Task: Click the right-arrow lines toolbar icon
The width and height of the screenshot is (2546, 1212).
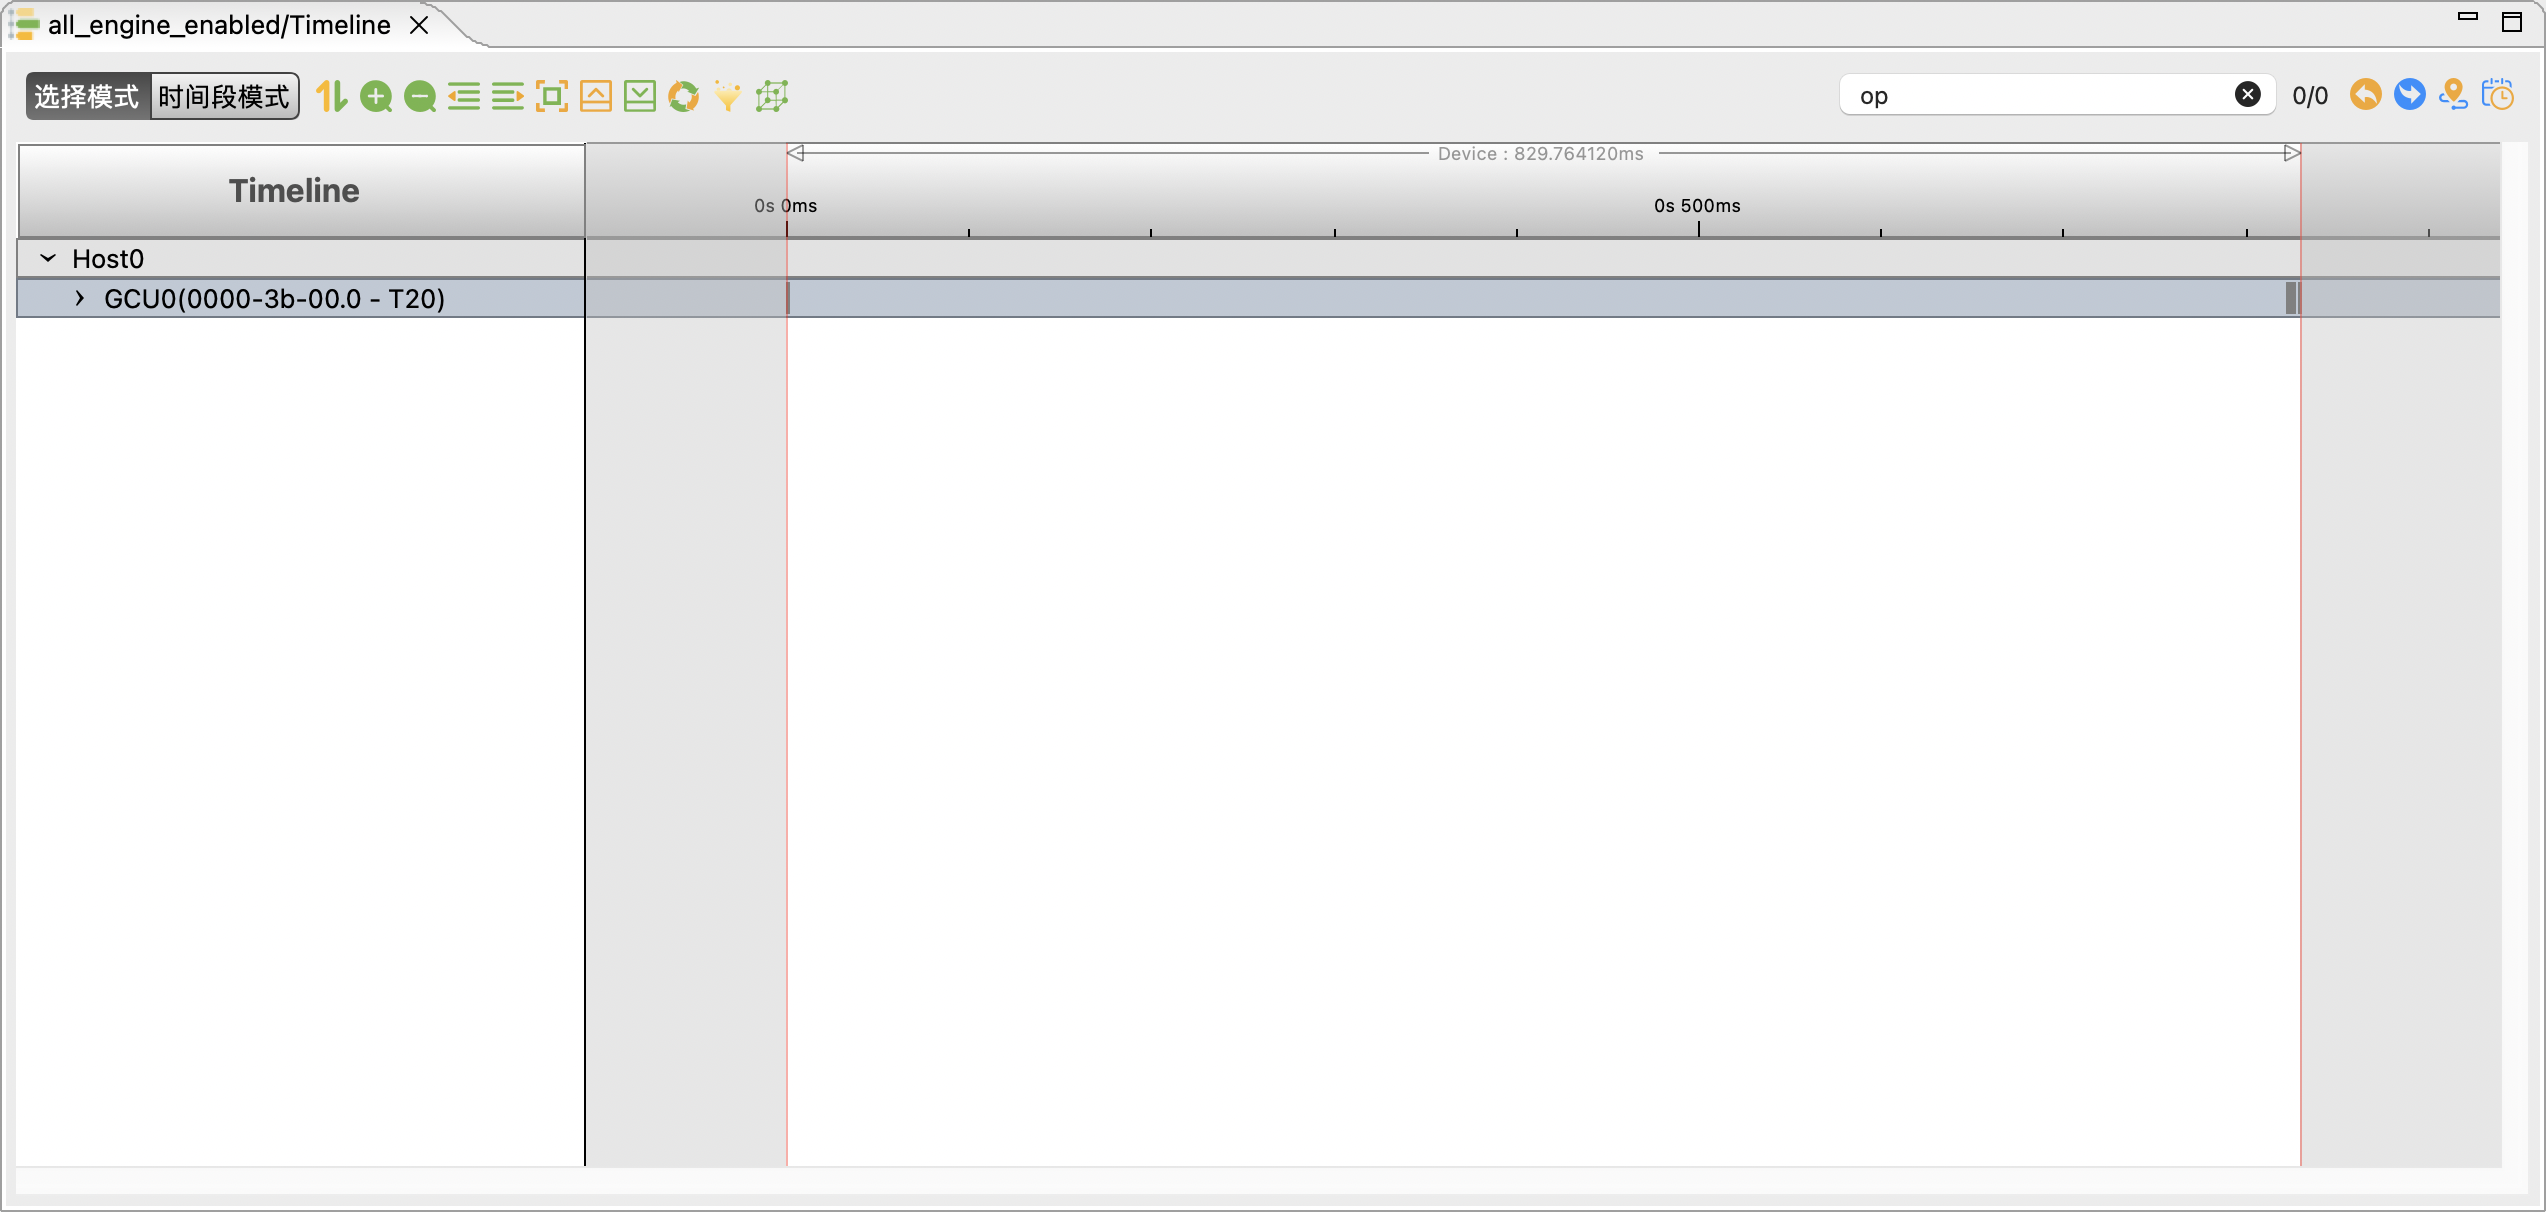Action: (508, 96)
